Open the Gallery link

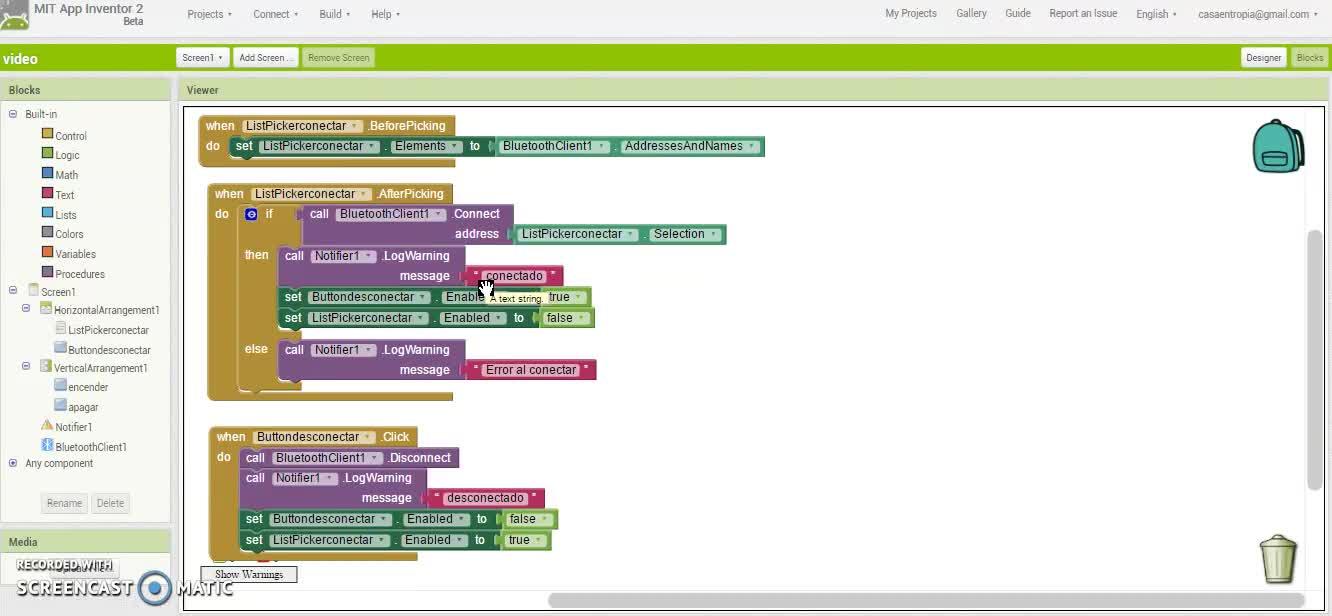971,14
